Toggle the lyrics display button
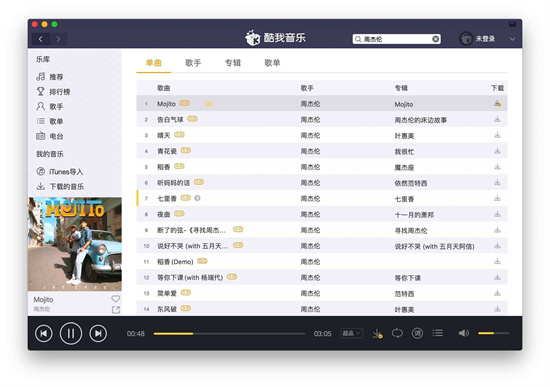 click(x=417, y=333)
